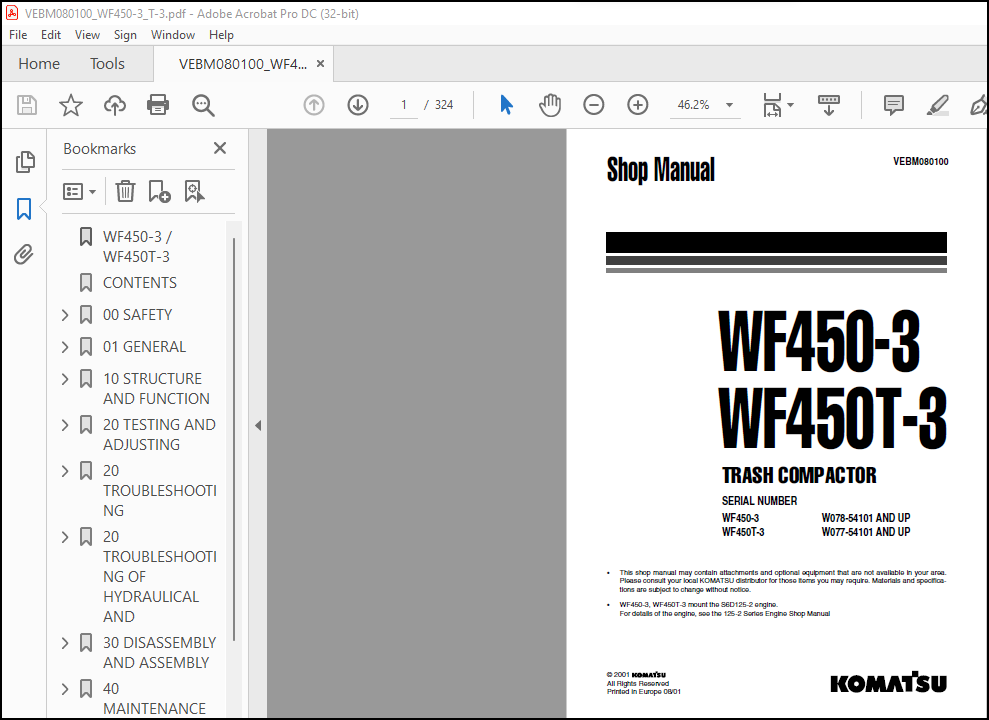Zoom in with the plus icon
The width and height of the screenshot is (989, 720).
point(638,105)
